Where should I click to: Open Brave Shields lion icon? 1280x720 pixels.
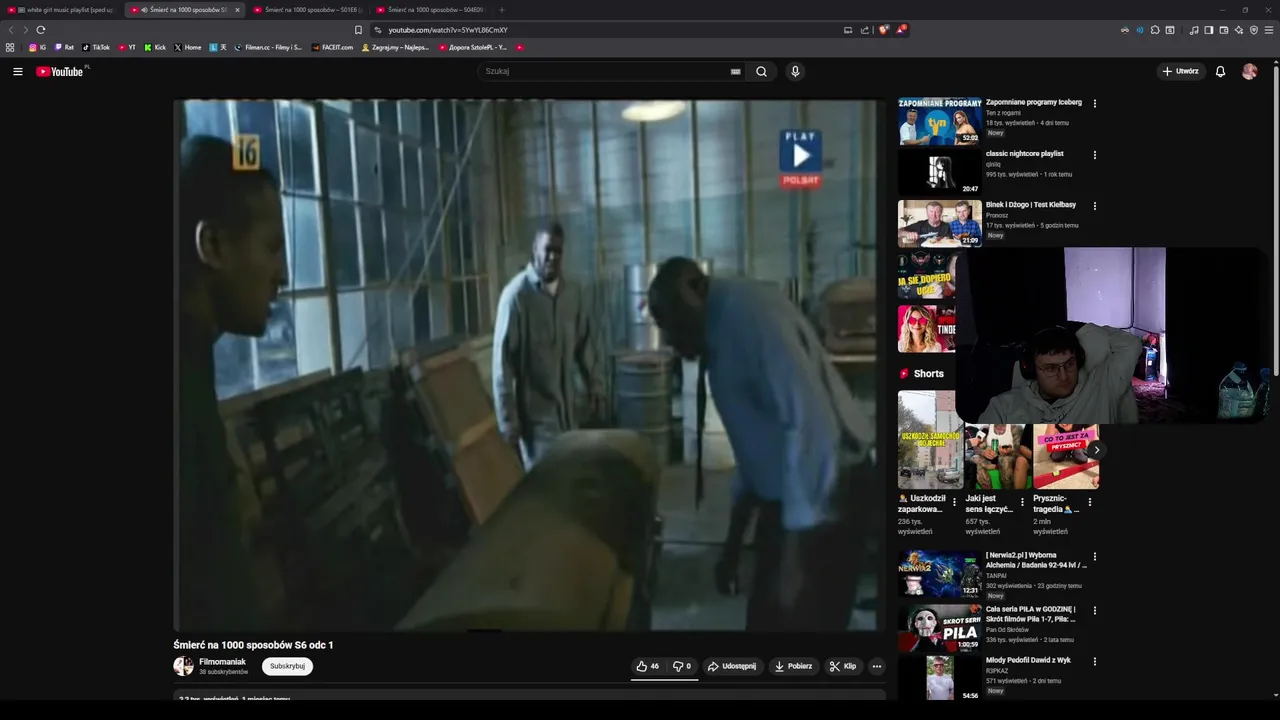883,30
